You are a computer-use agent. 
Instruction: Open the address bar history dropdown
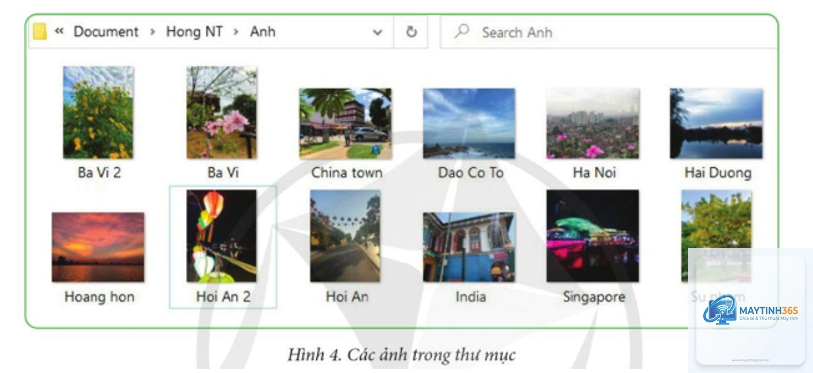point(377,32)
